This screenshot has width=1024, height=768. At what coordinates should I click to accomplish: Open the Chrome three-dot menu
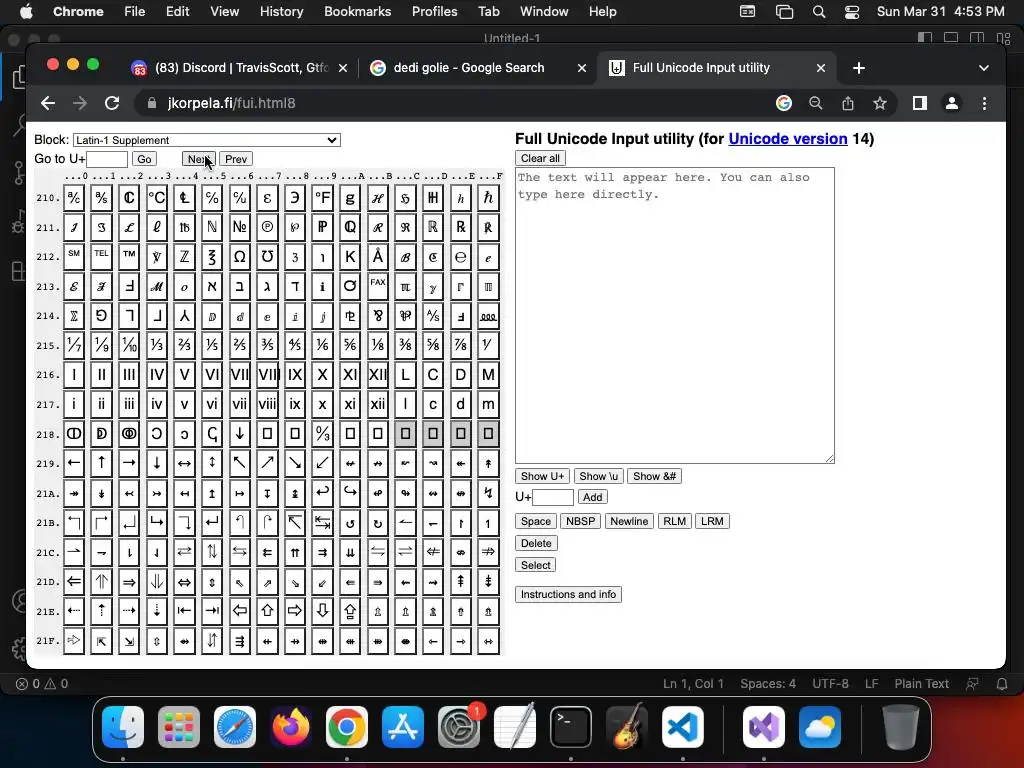pos(984,103)
